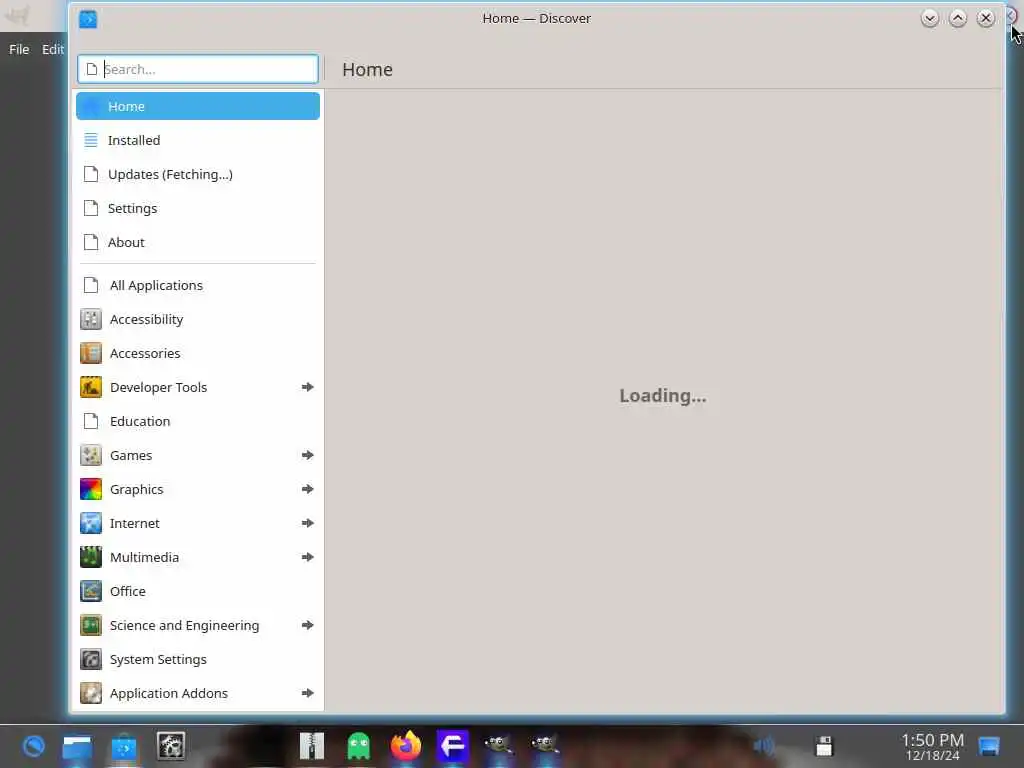Click the System Settings category icon
Image resolution: width=1024 pixels, height=768 pixels.
[x=91, y=659]
